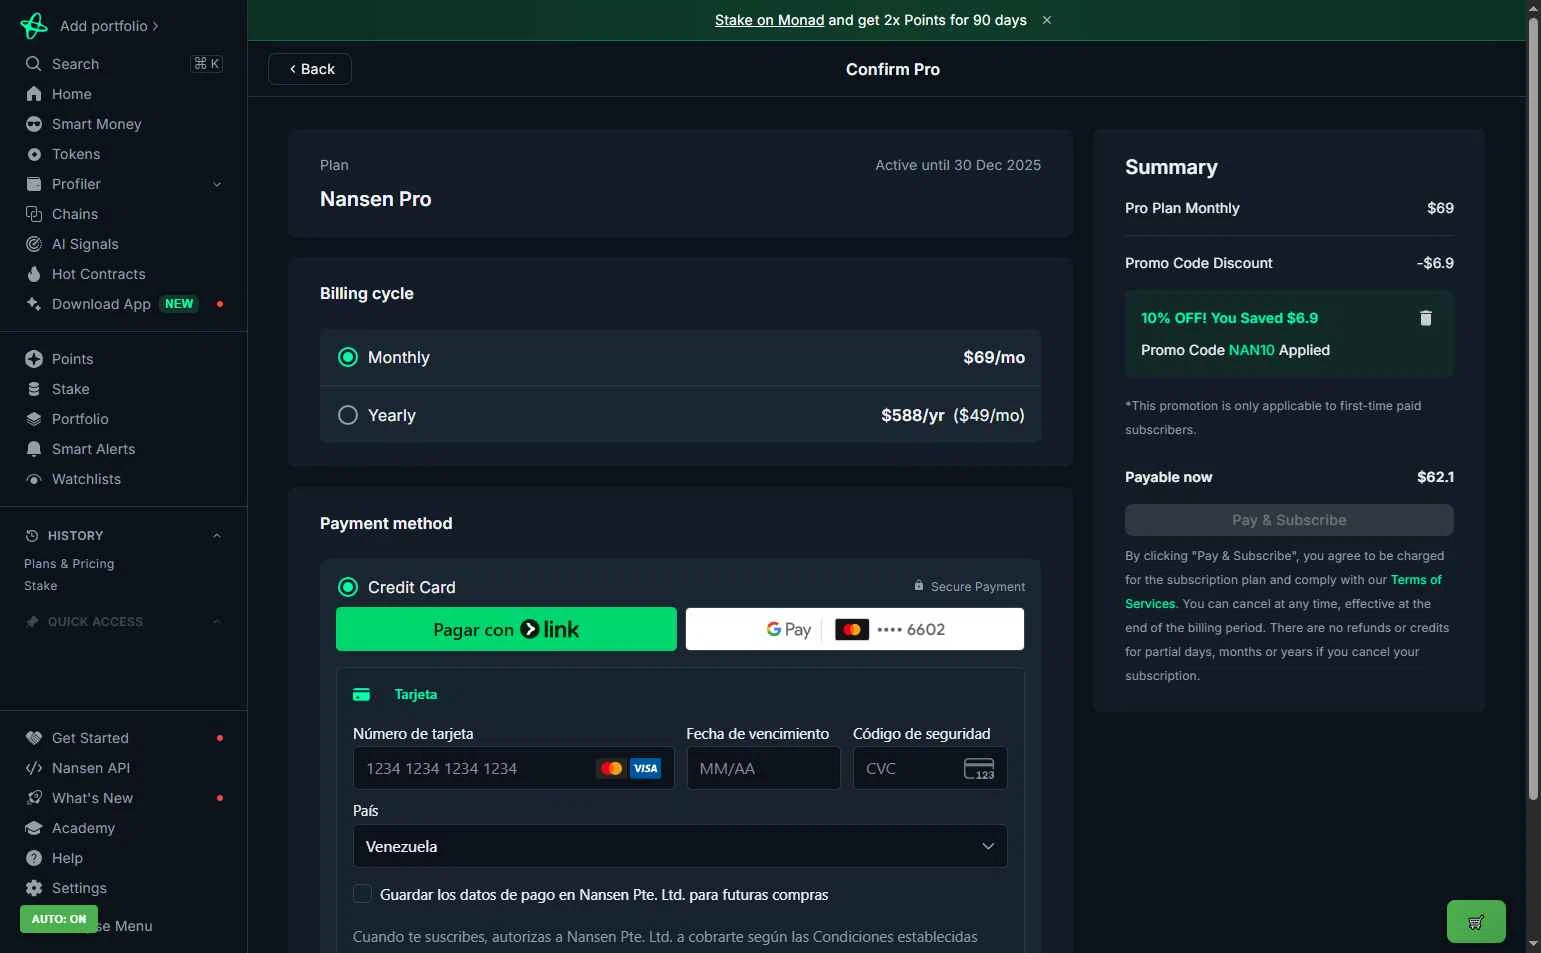Open Stake on Monad link
This screenshot has width=1541, height=953.
point(769,20)
